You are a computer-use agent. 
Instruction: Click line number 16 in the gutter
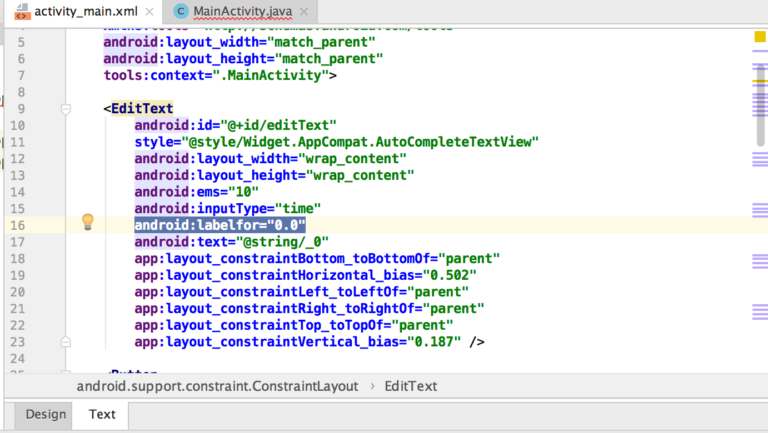click(x=18, y=225)
